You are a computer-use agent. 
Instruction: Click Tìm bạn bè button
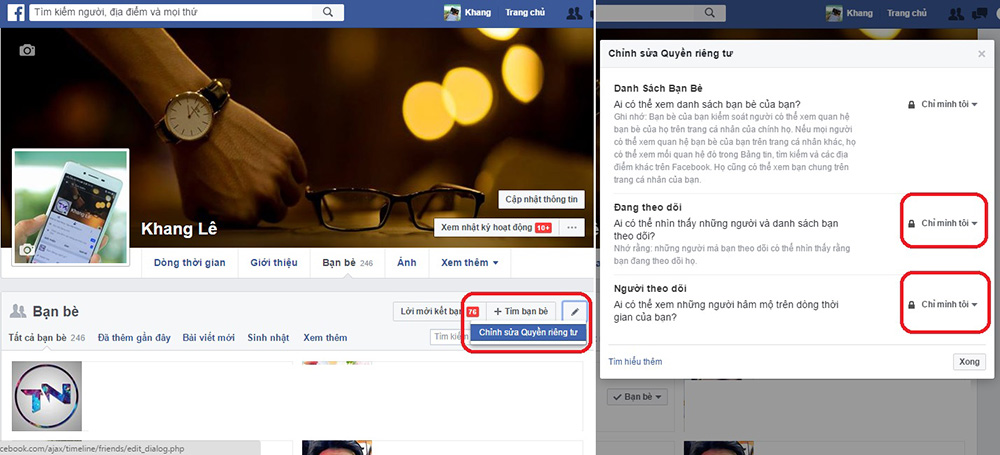point(521,311)
